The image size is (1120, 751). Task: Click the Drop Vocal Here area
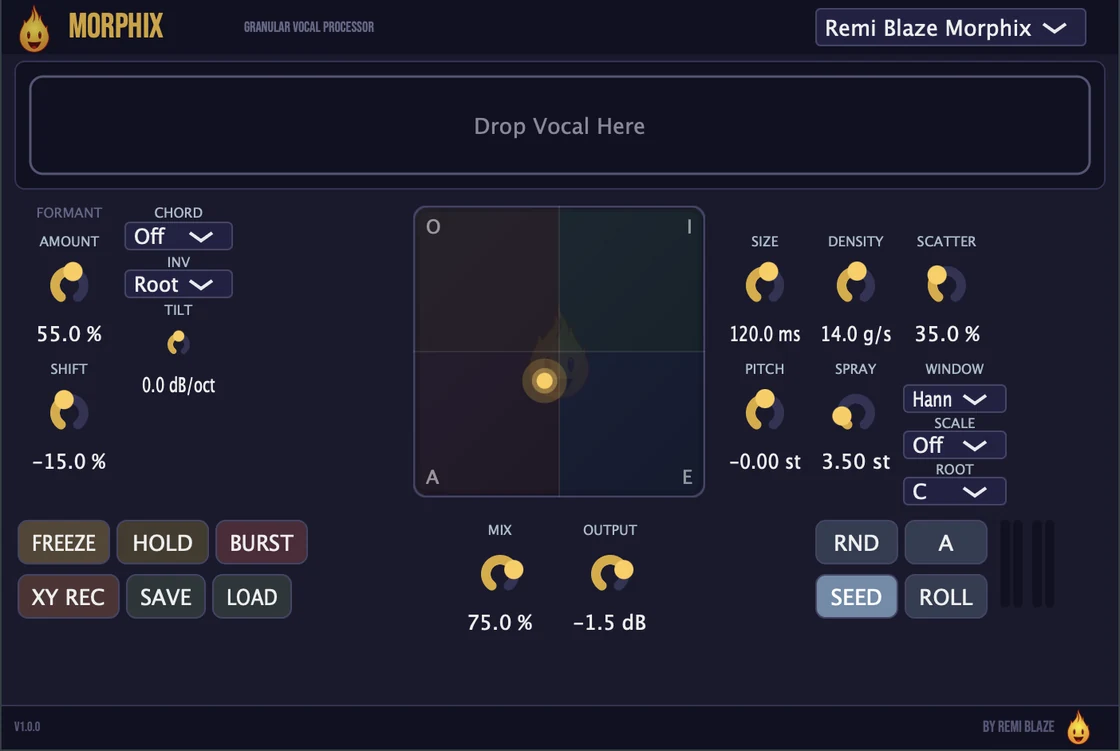pyautogui.click(x=559, y=126)
